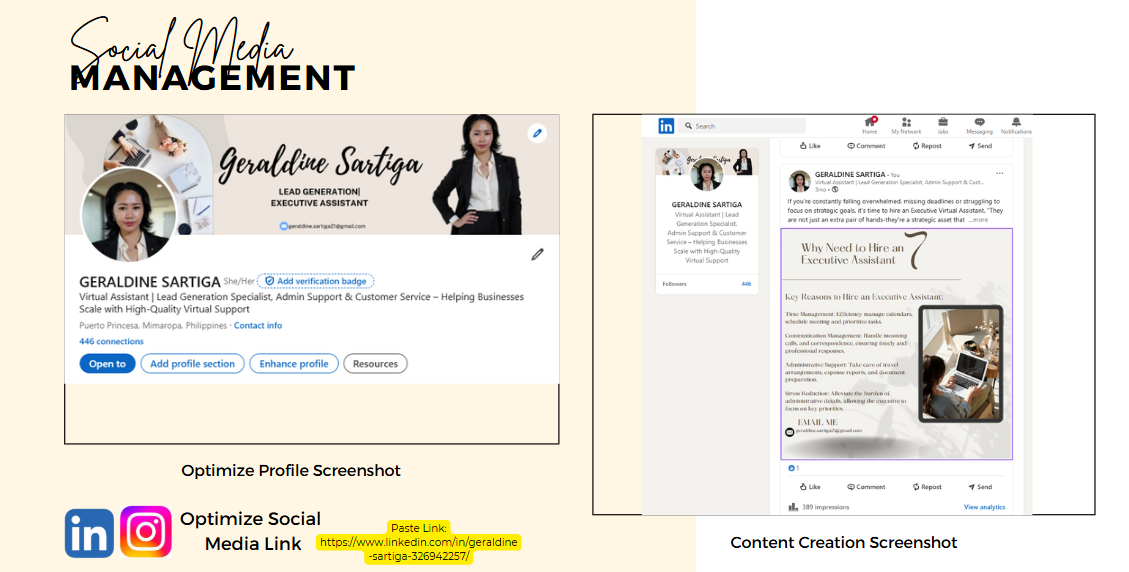Click the MANAGEMENT heading text

(213, 79)
